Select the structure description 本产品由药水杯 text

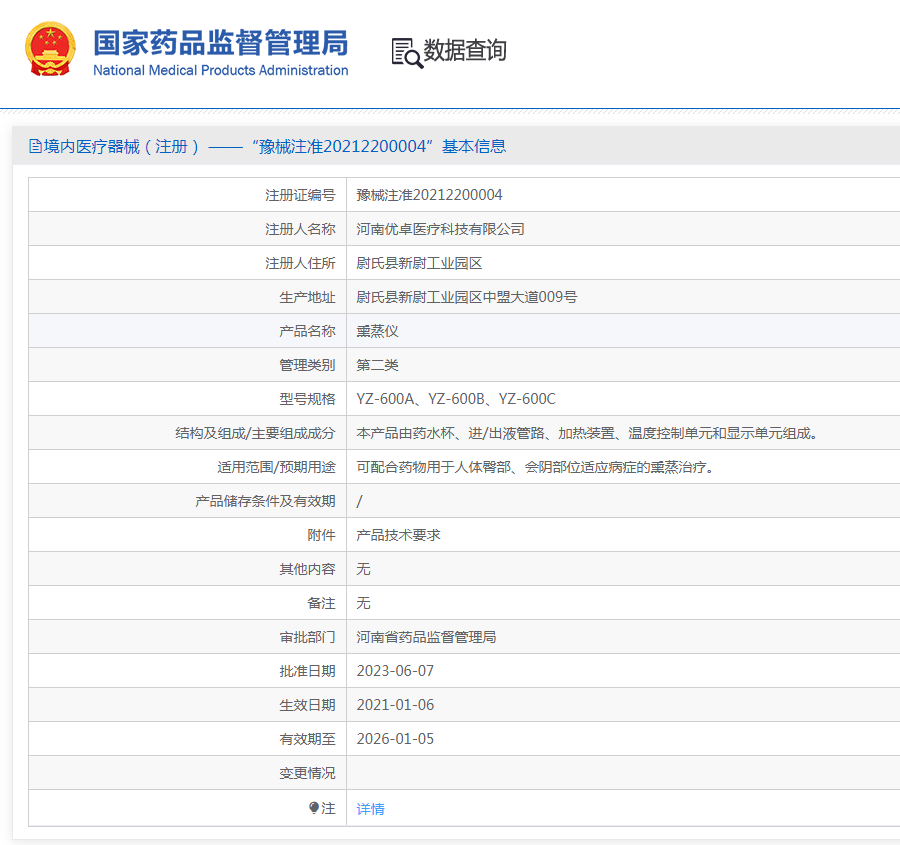pyautogui.click(x=587, y=433)
